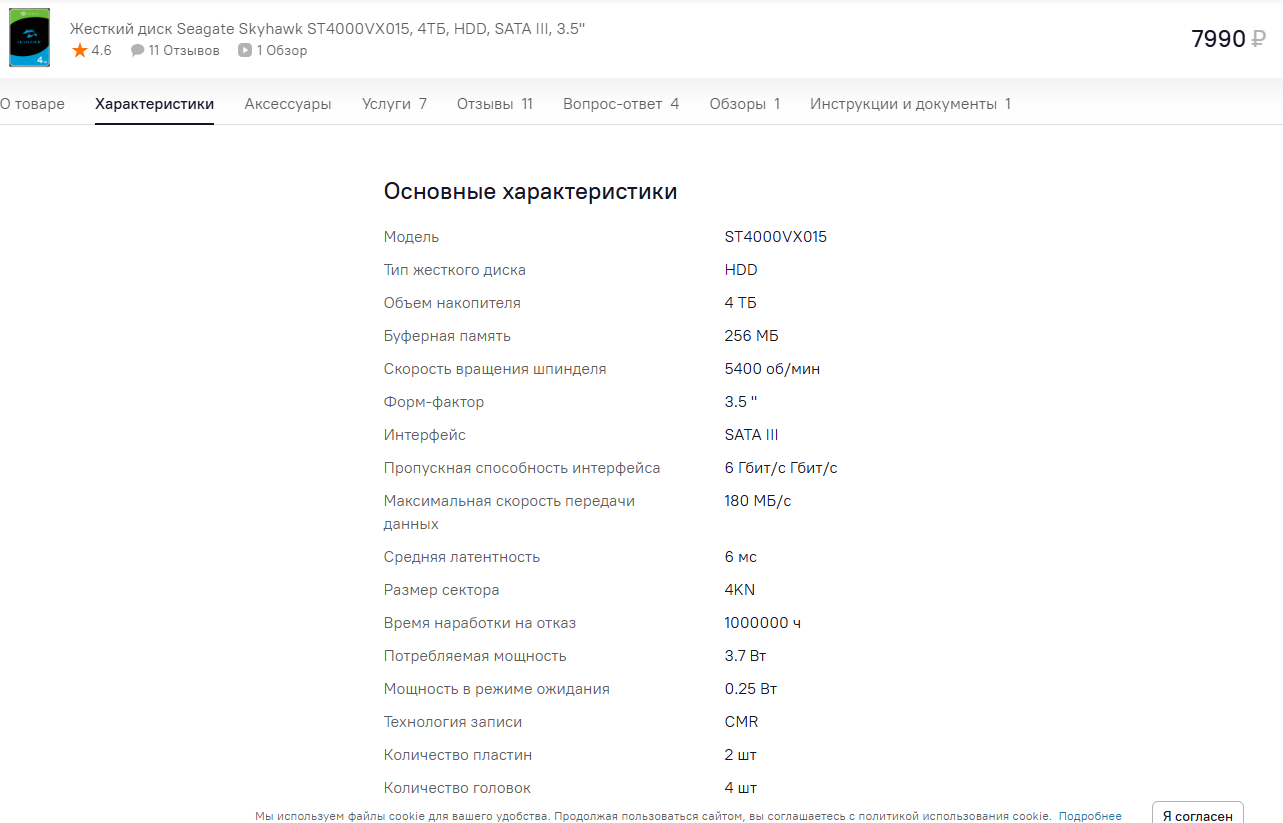The image size is (1283, 823).
Task: Click the Seagate Skyhawk product thumbnail image
Action: [x=29, y=37]
